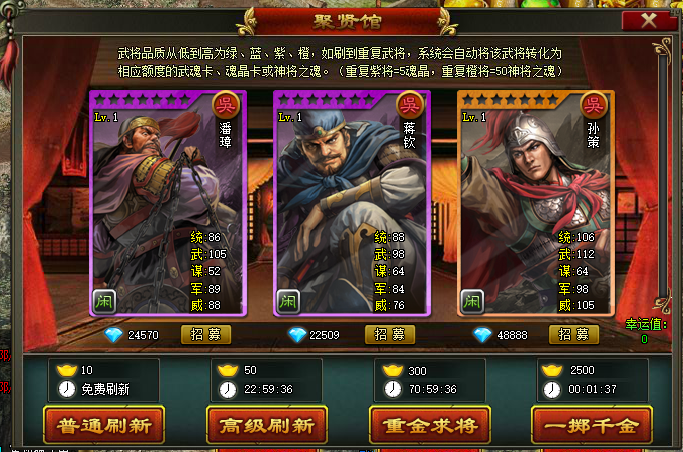The image size is (683, 452).
Task: Click the gold ingot icon beside 2500
Action: (x=552, y=370)
